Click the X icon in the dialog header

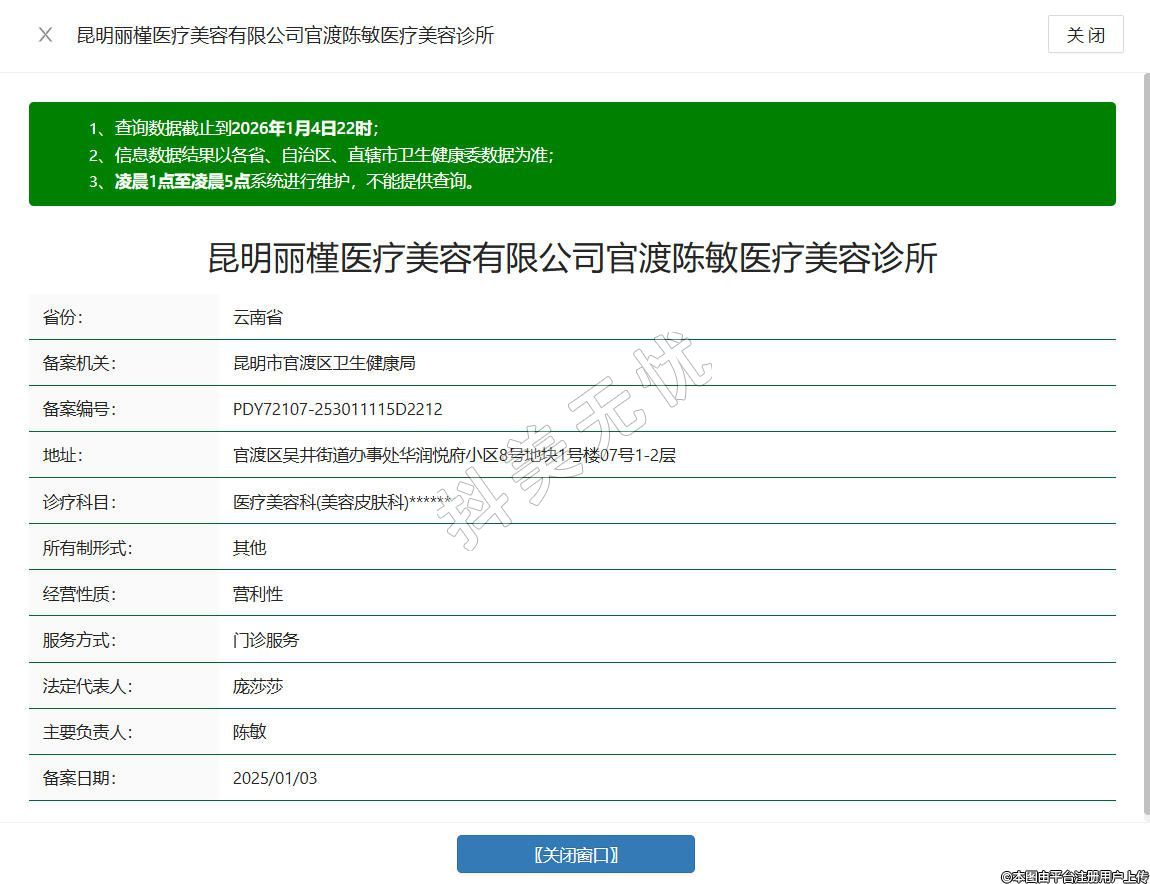pos(45,35)
